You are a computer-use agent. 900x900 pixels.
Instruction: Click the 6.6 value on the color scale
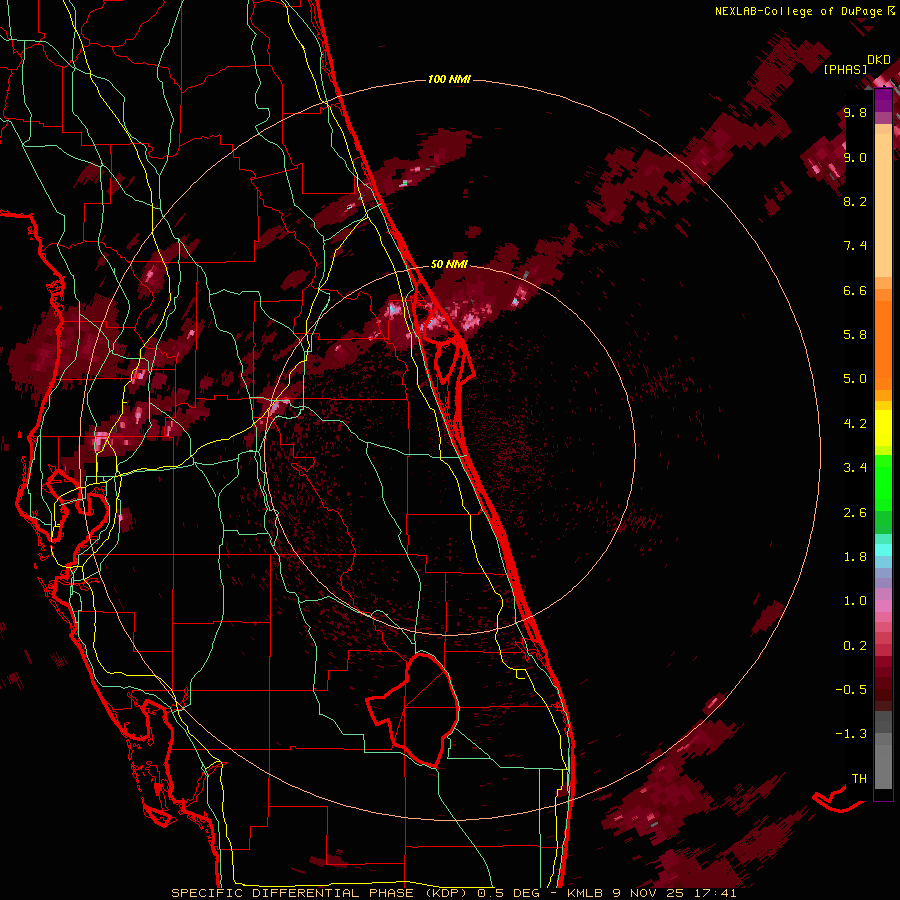point(855,290)
